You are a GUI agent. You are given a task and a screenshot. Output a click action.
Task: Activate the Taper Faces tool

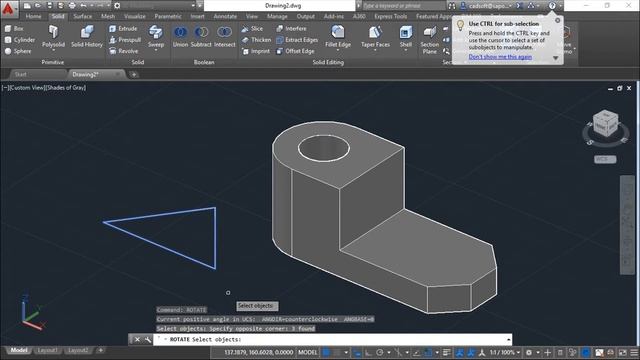click(375, 36)
